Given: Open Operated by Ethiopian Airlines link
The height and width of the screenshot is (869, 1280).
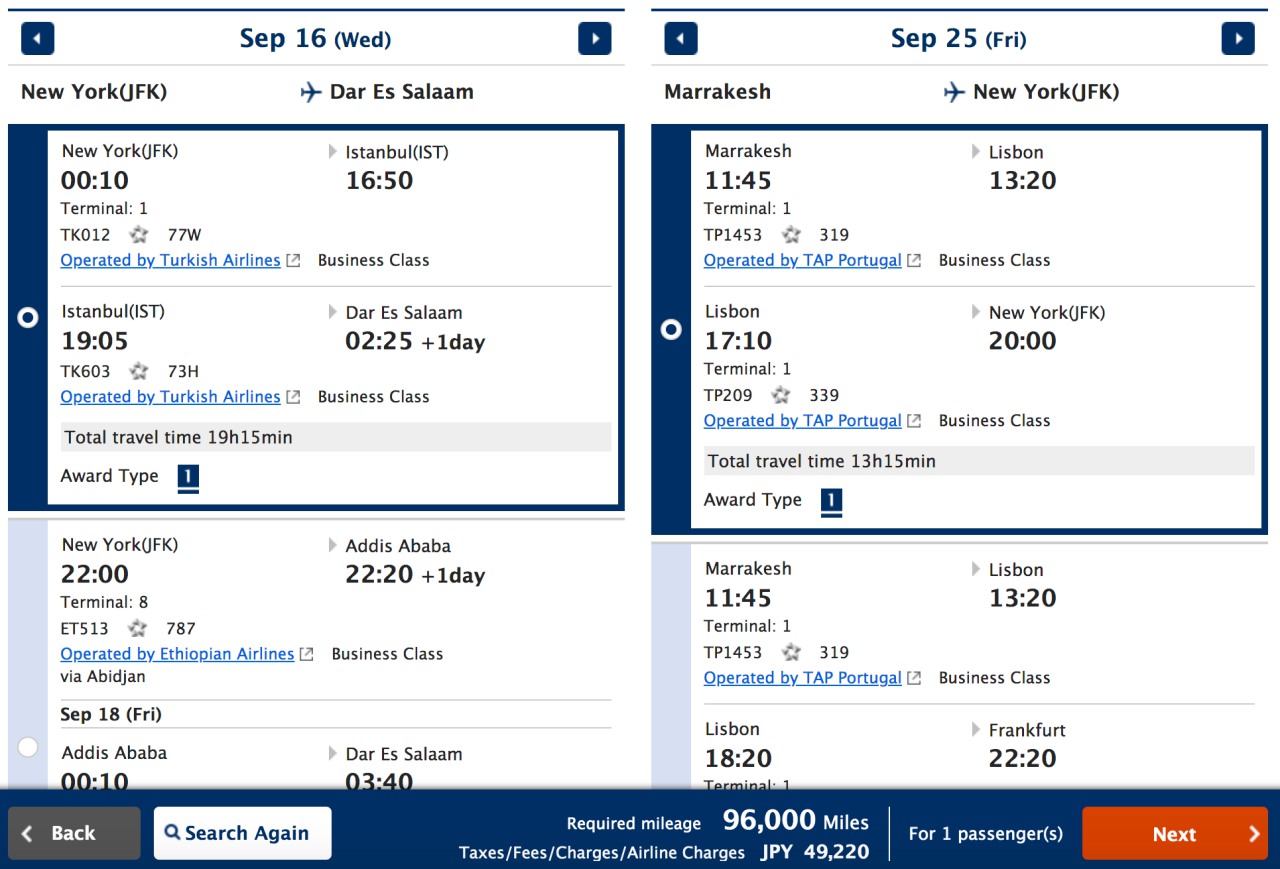Looking at the screenshot, I should pos(177,654).
